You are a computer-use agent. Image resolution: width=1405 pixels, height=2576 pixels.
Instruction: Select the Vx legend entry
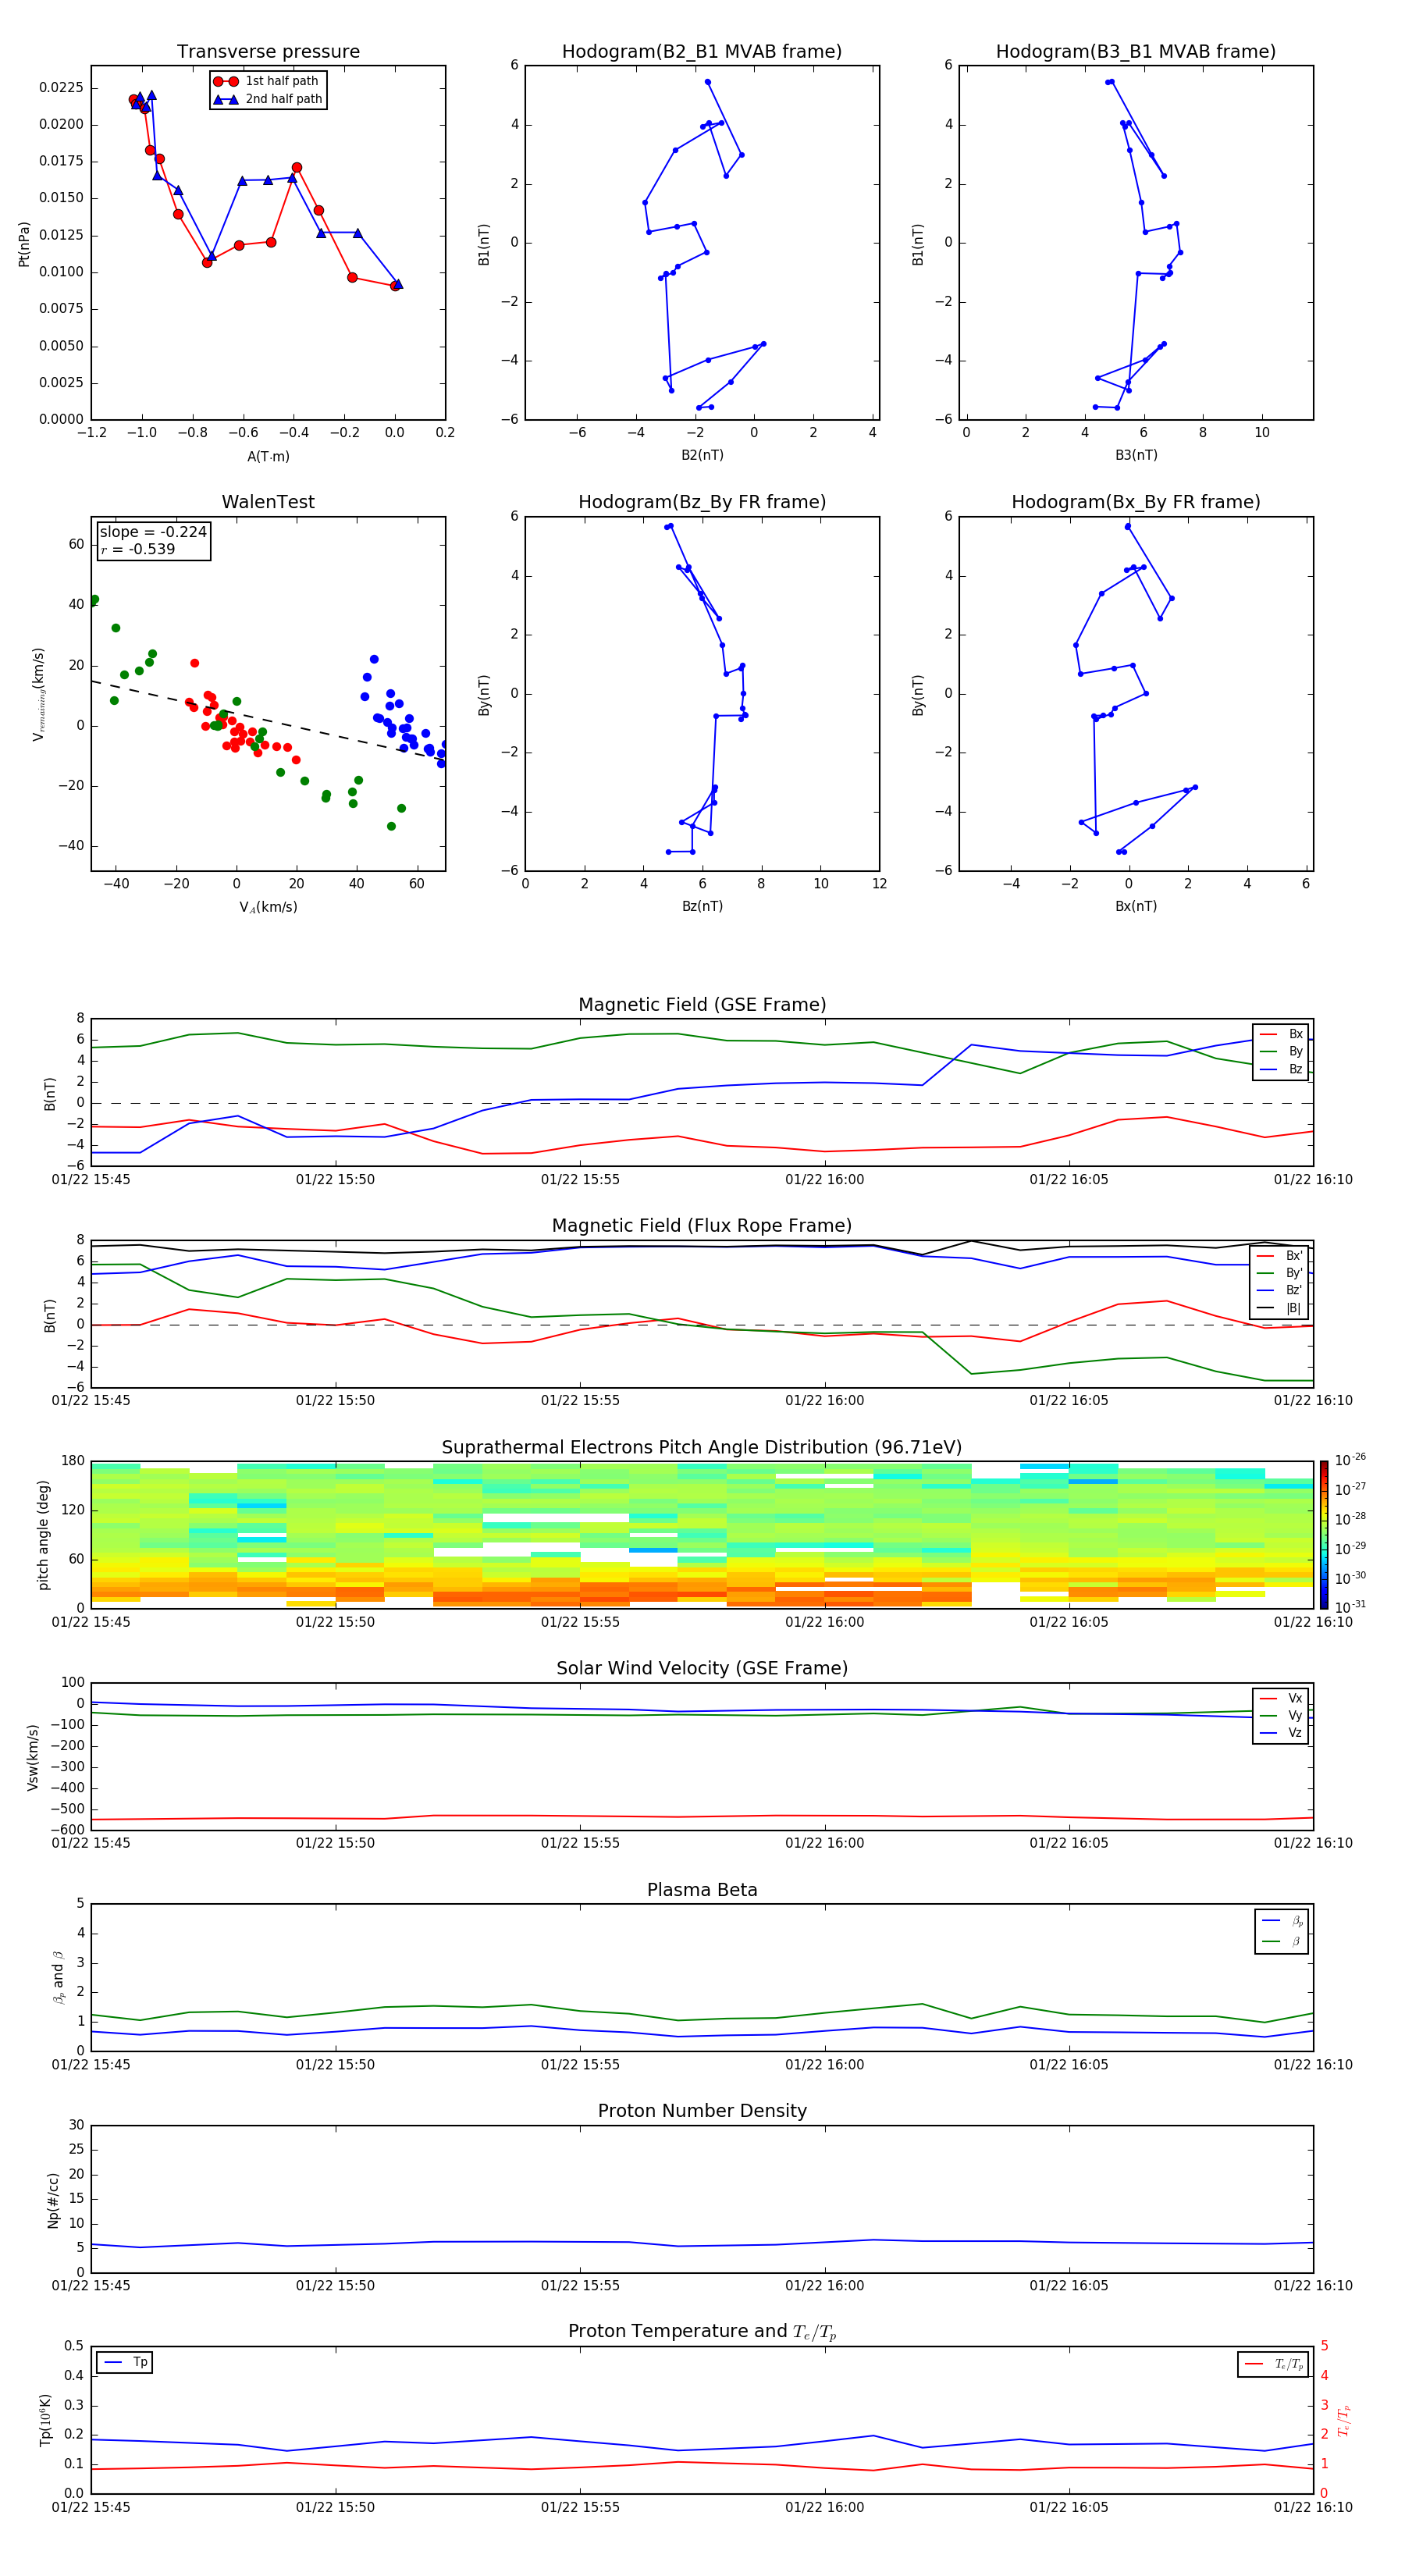(x=1281, y=1698)
